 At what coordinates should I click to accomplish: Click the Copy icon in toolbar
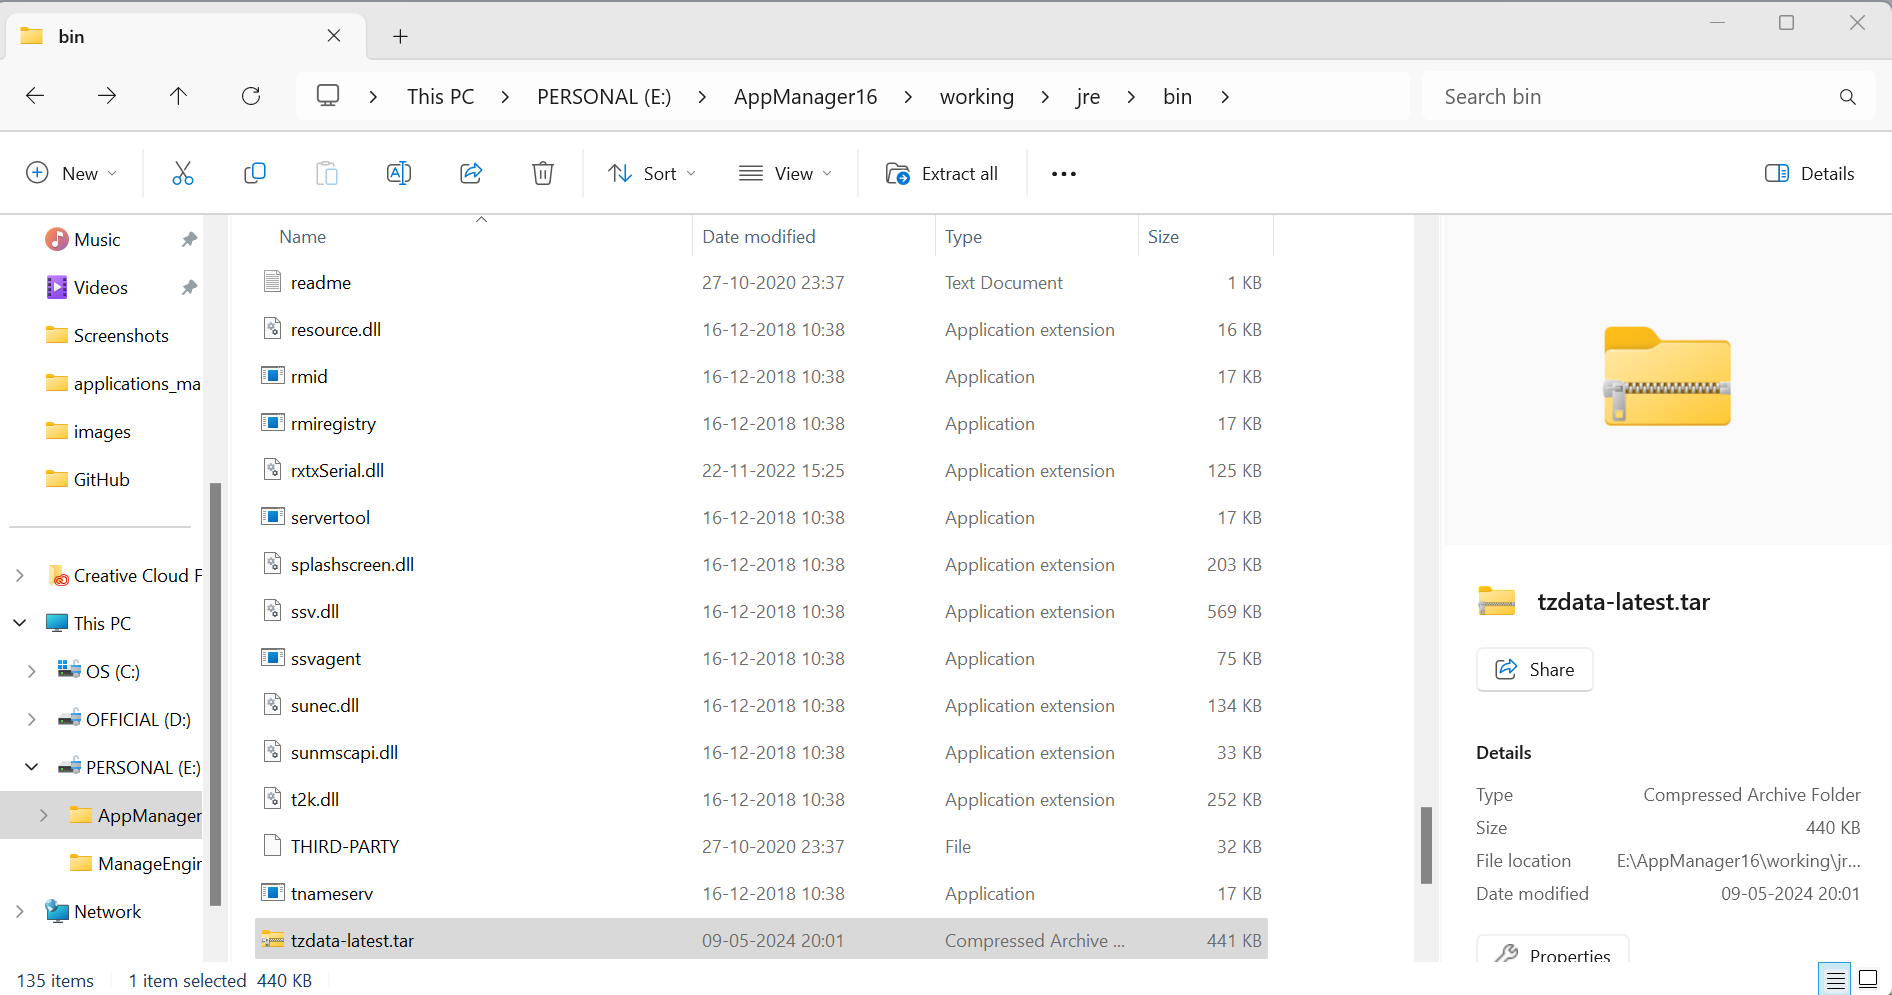[255, 174]
